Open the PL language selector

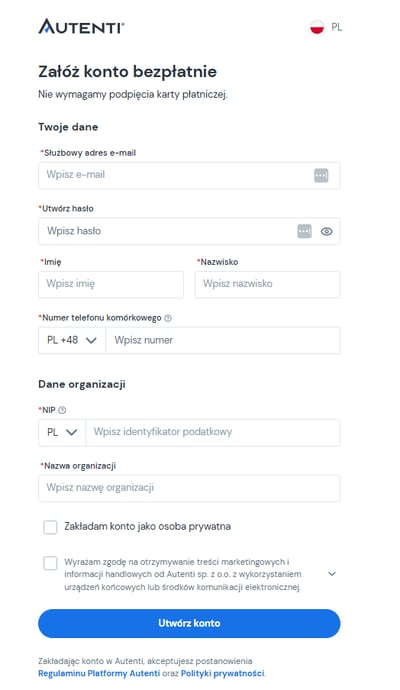[326, 27]
